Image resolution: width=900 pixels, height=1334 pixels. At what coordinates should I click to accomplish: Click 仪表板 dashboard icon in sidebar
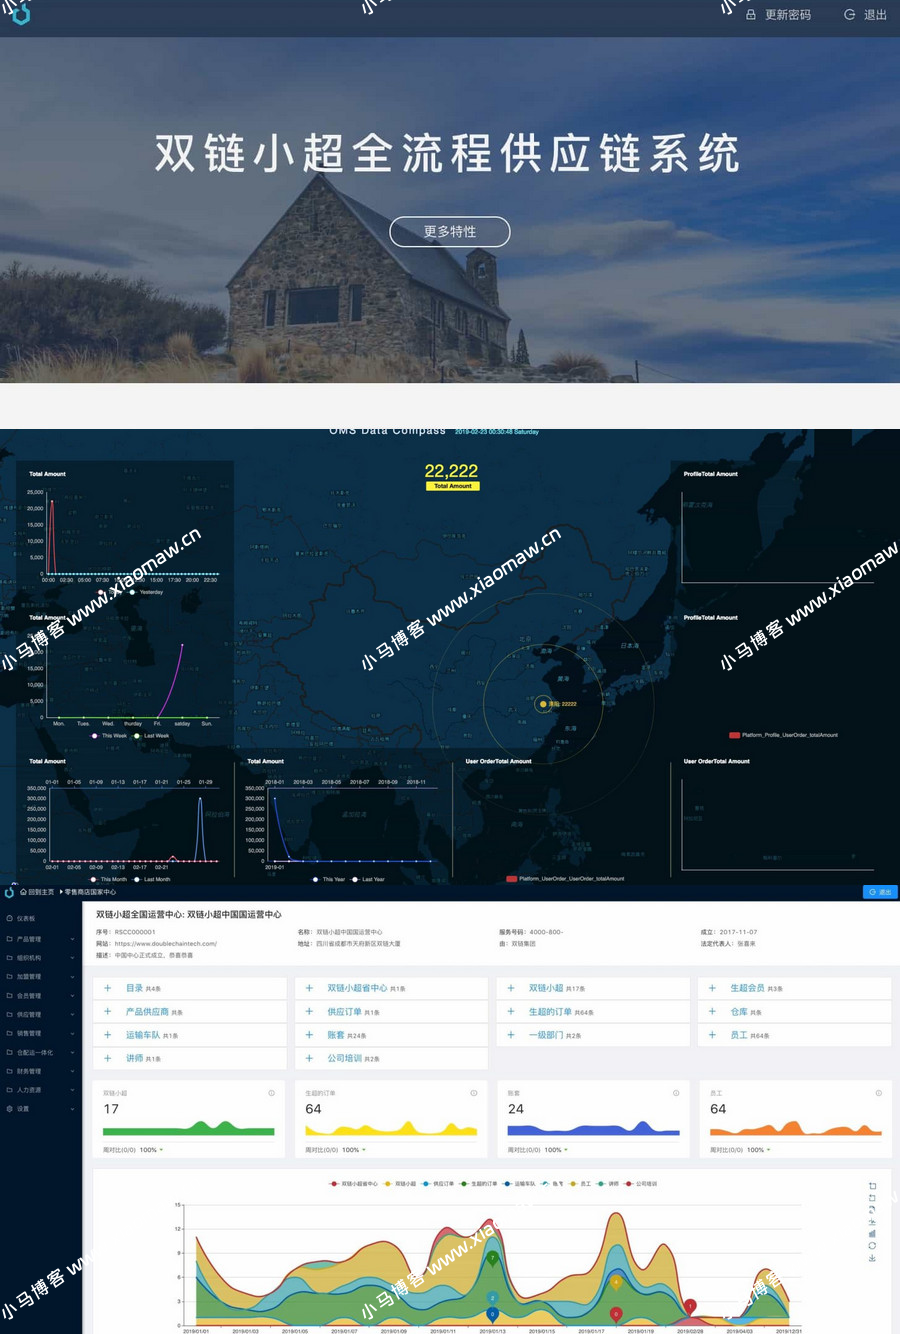(10, 918)
